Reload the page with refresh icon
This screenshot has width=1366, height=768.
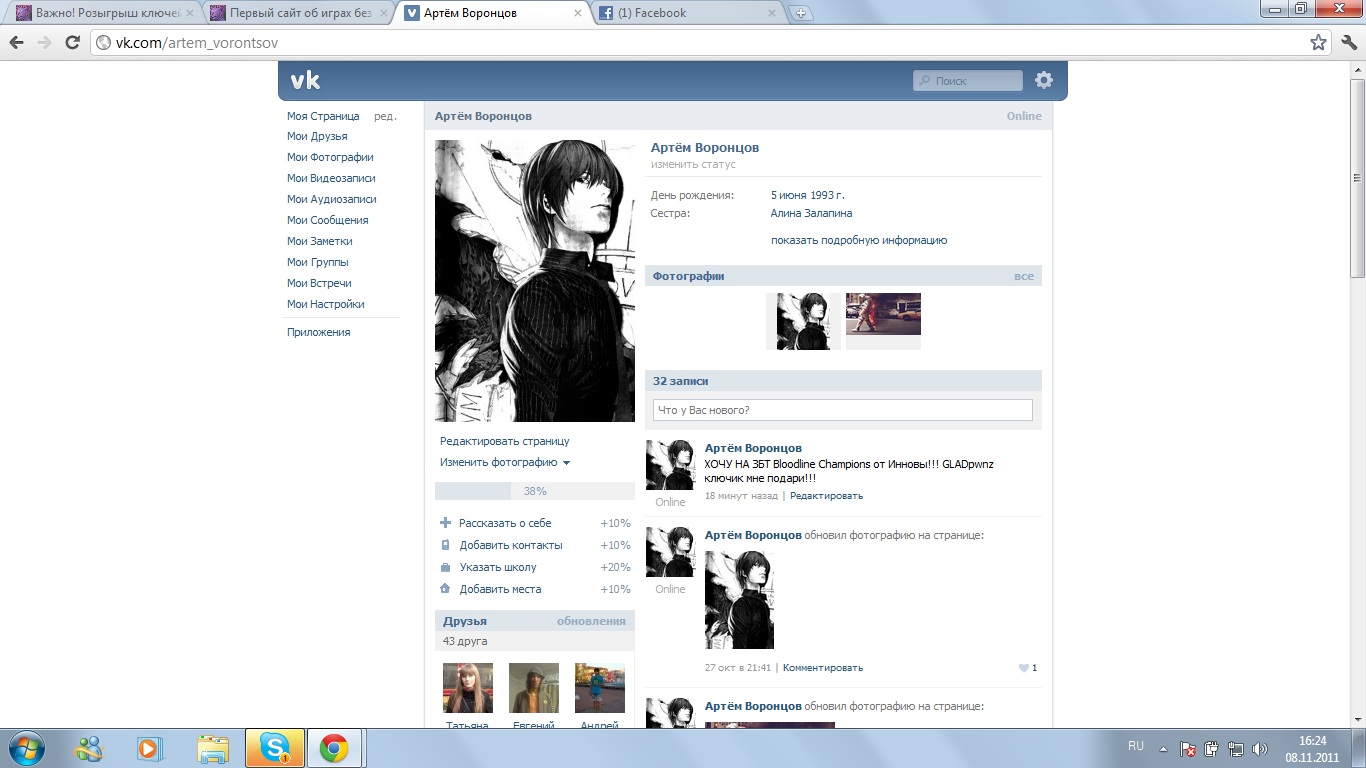point(72,43)
